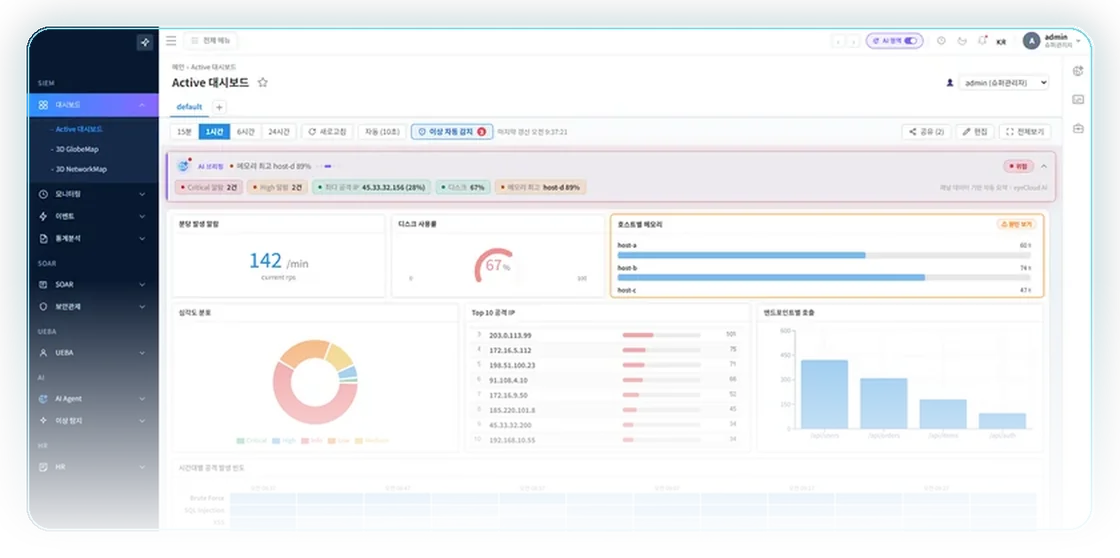Click the admin avatar circle
Viewport: 1120px width, 558px height.
(x=1031, y=41)
